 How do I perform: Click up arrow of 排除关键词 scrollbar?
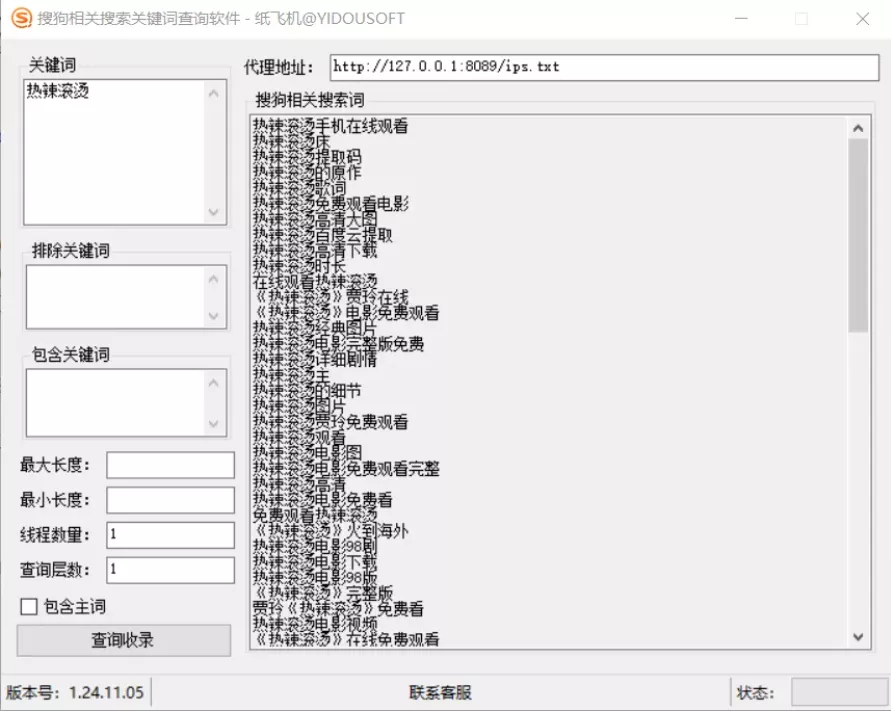coord(214,278)
